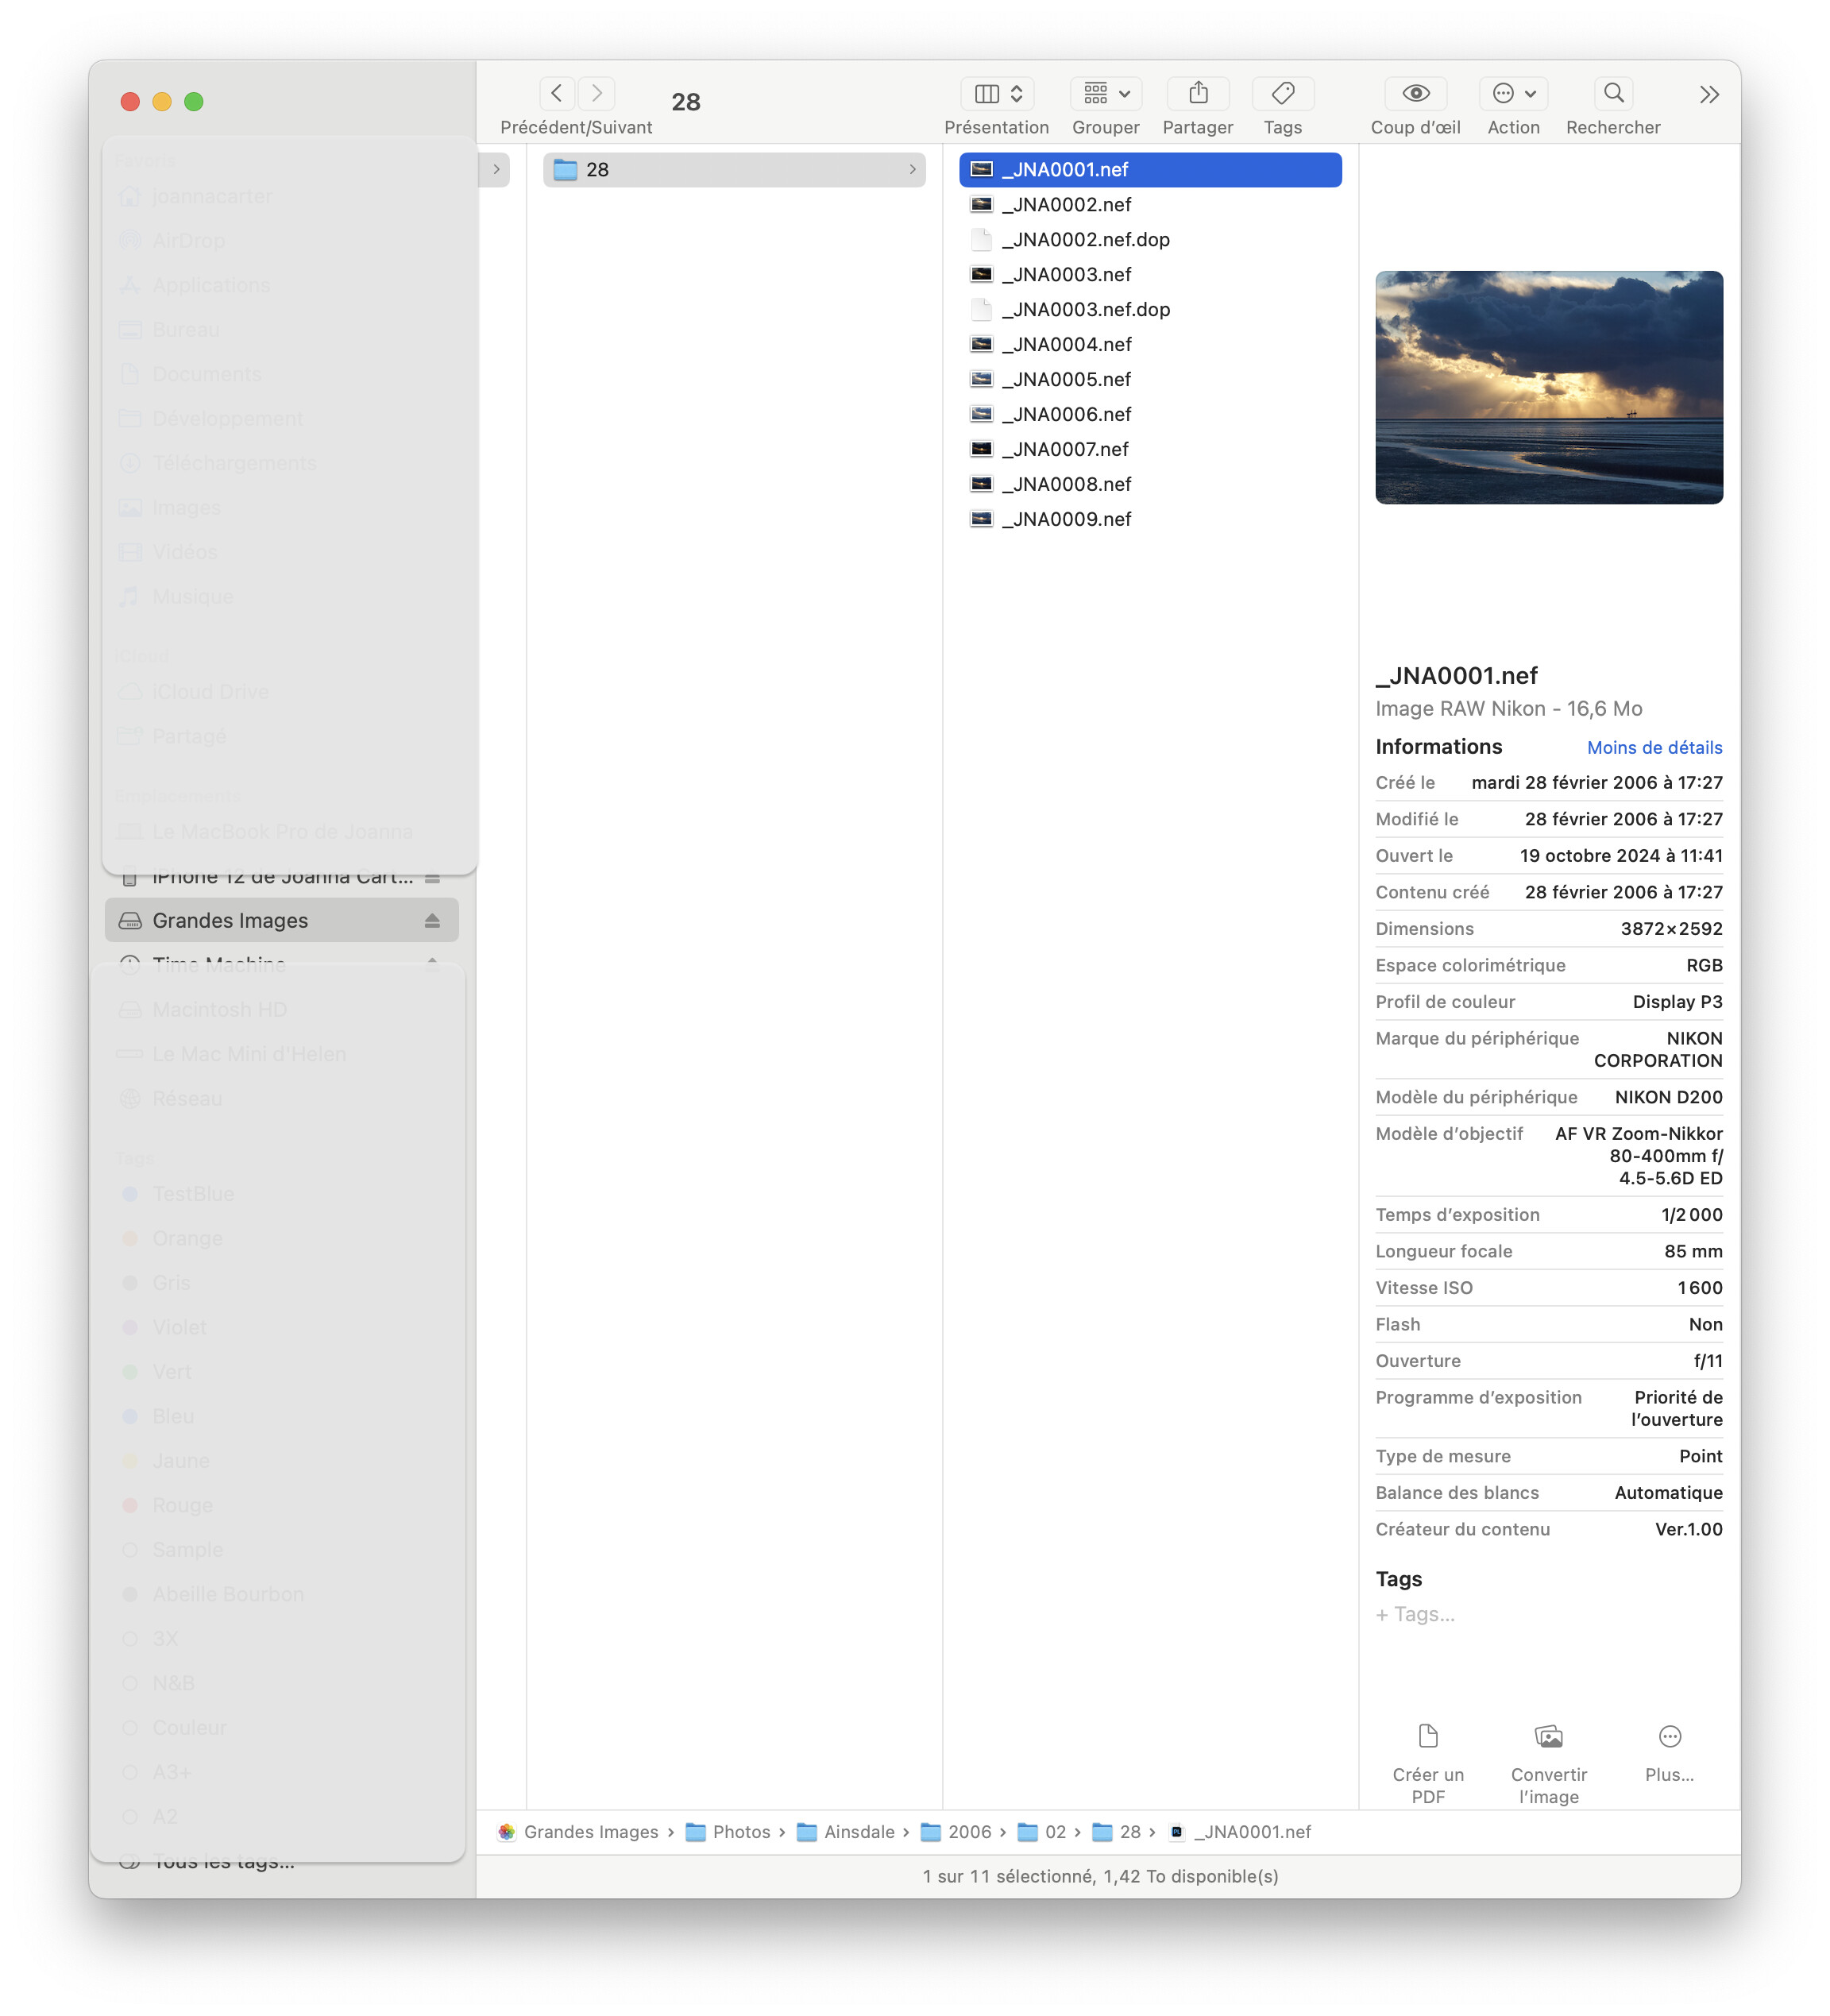Screen dimensions: 1830x2016
Task: Click the Rechercher search icon
Action: [1613, 93]
